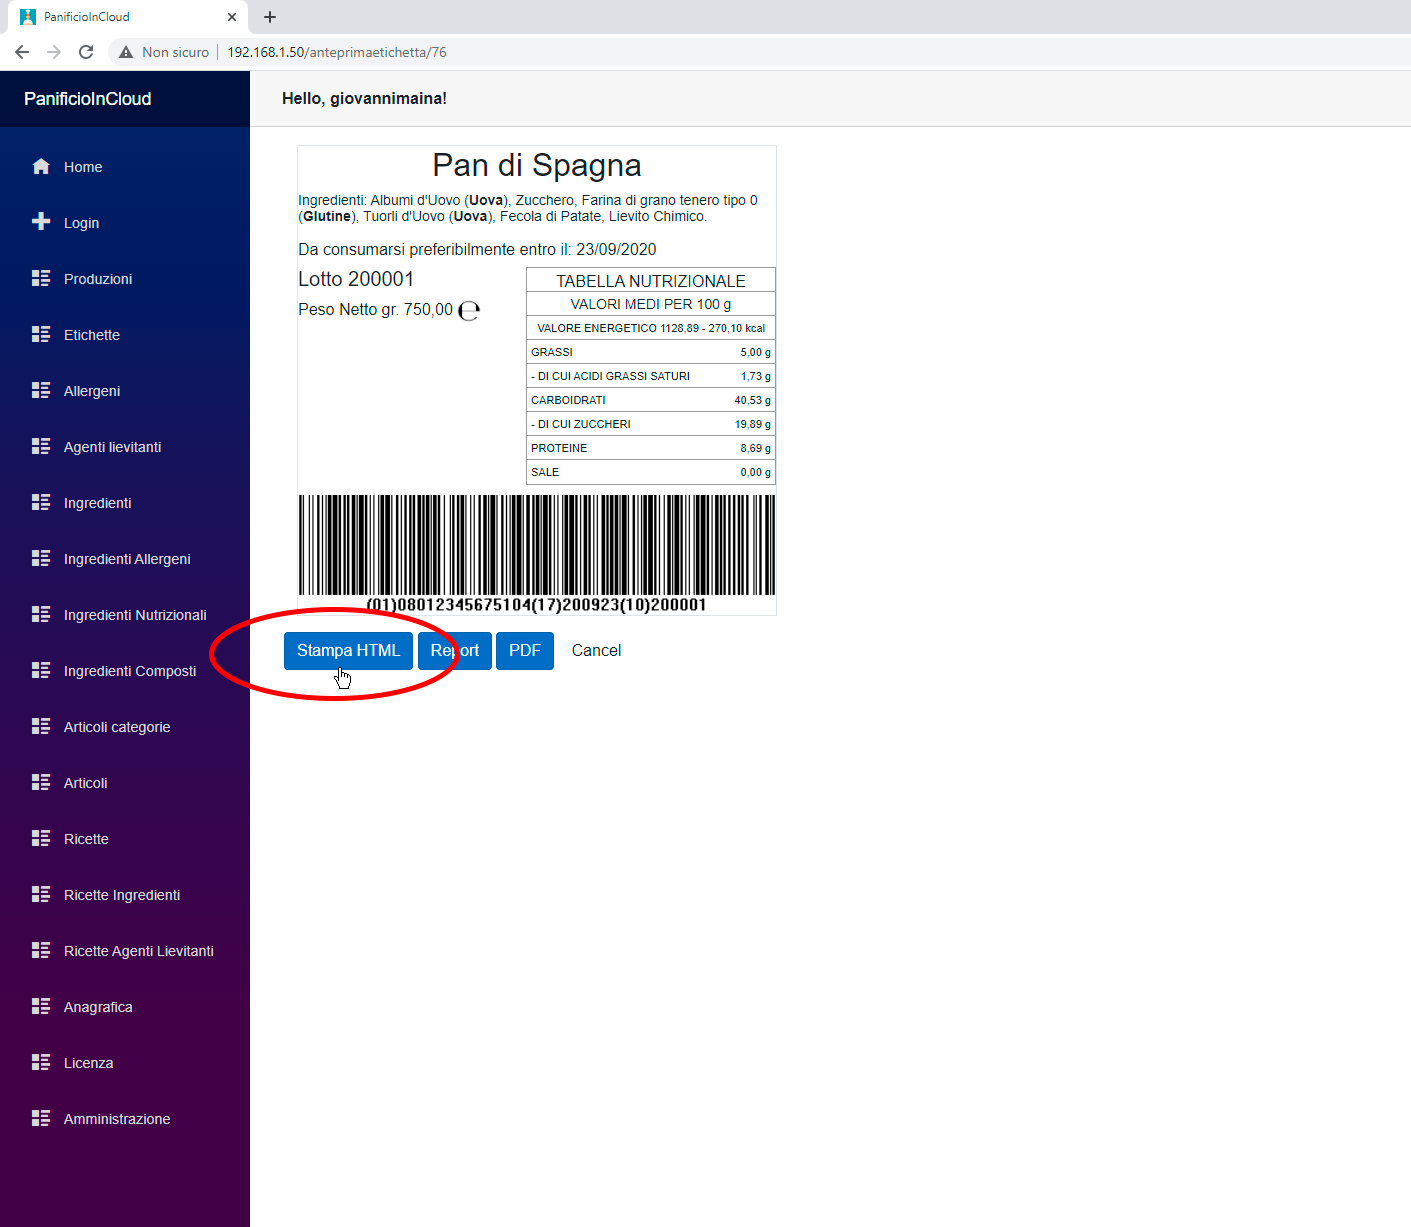The height and width of the screenshot is (1227, 1411).
Task: Click the Agenti lievitanti list icon
Action: 41,446
